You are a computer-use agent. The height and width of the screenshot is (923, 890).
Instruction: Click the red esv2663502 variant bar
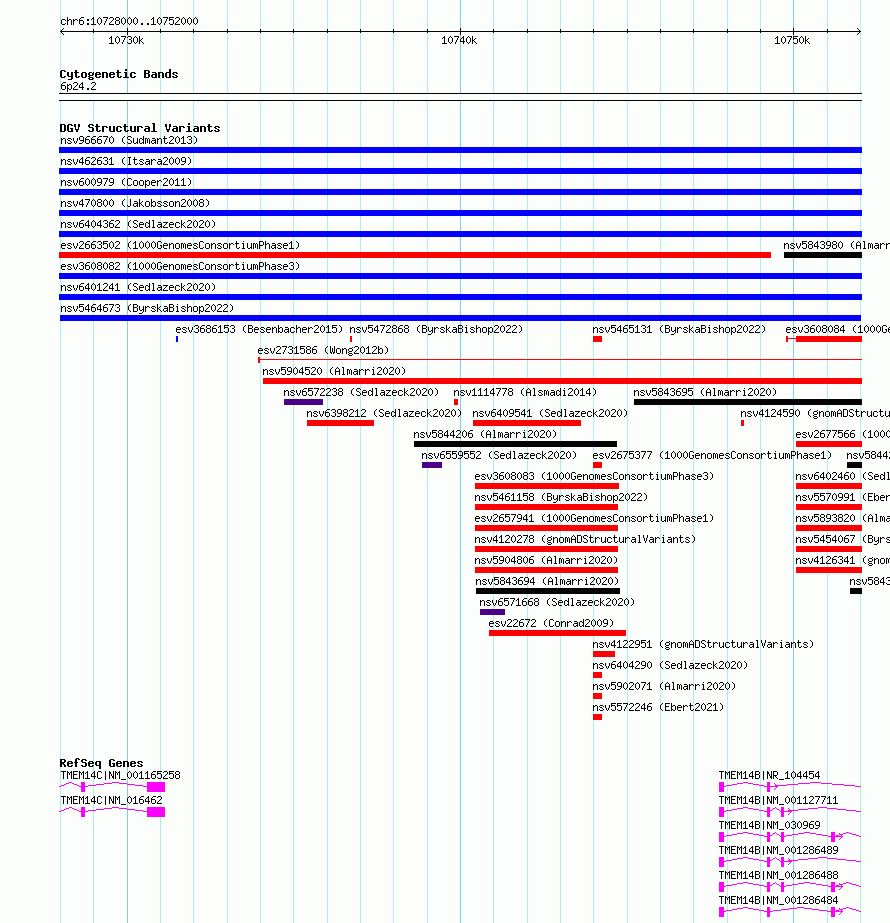[x=415, y=255]
